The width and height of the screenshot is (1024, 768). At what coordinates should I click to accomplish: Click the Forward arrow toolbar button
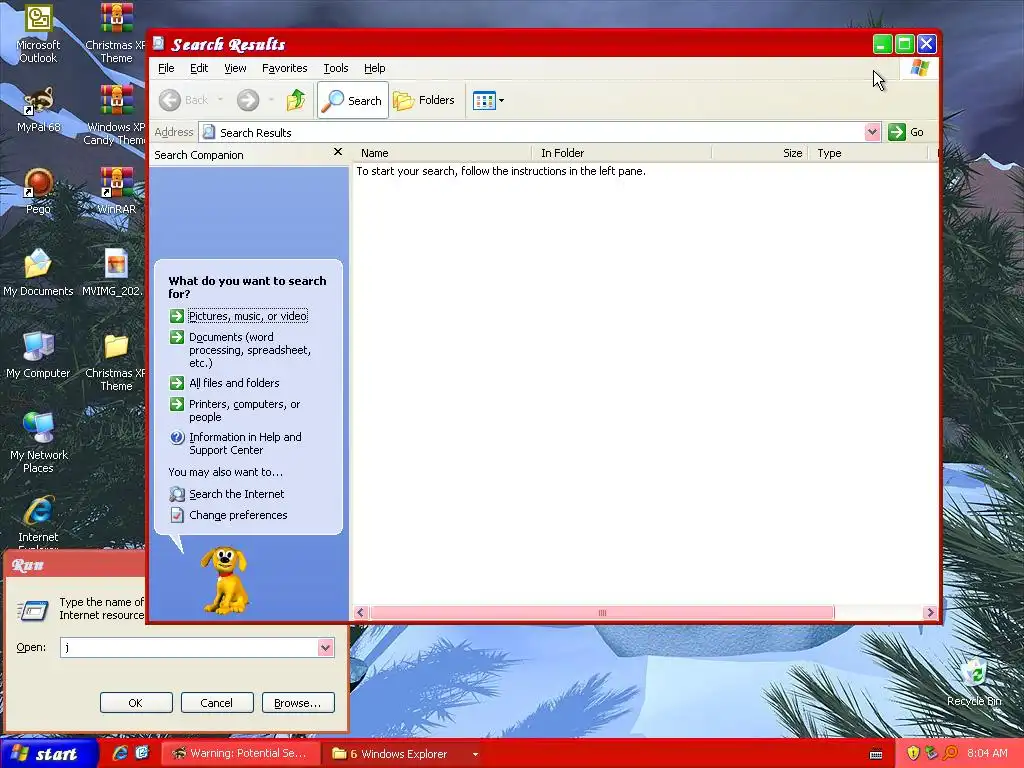pos(248,100)
